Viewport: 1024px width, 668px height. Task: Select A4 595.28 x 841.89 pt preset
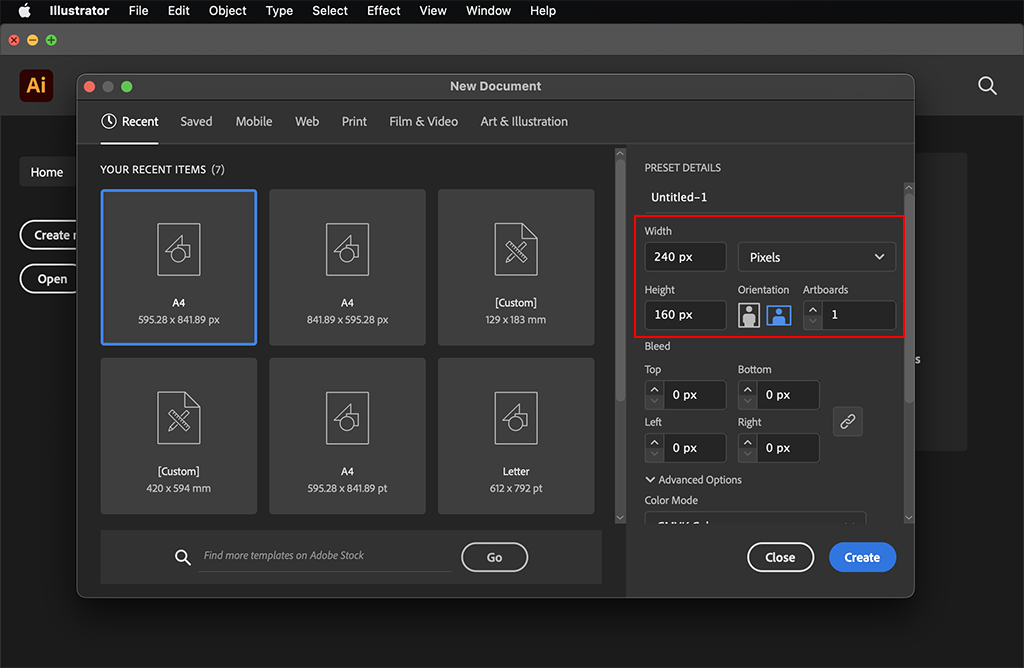[347, 436]
